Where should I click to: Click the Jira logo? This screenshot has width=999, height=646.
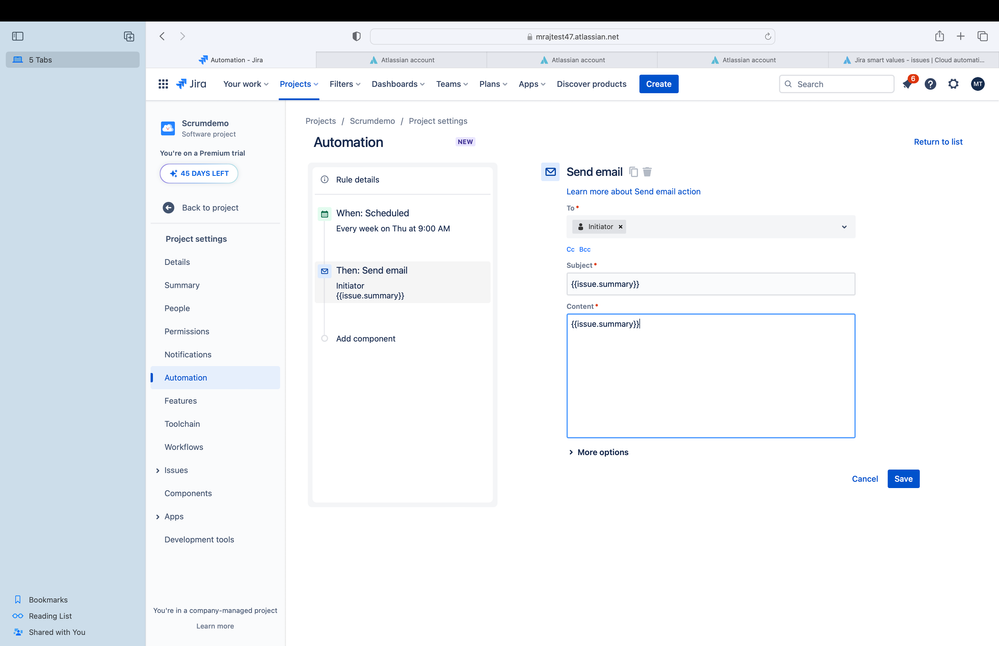[x=191, y=84]
